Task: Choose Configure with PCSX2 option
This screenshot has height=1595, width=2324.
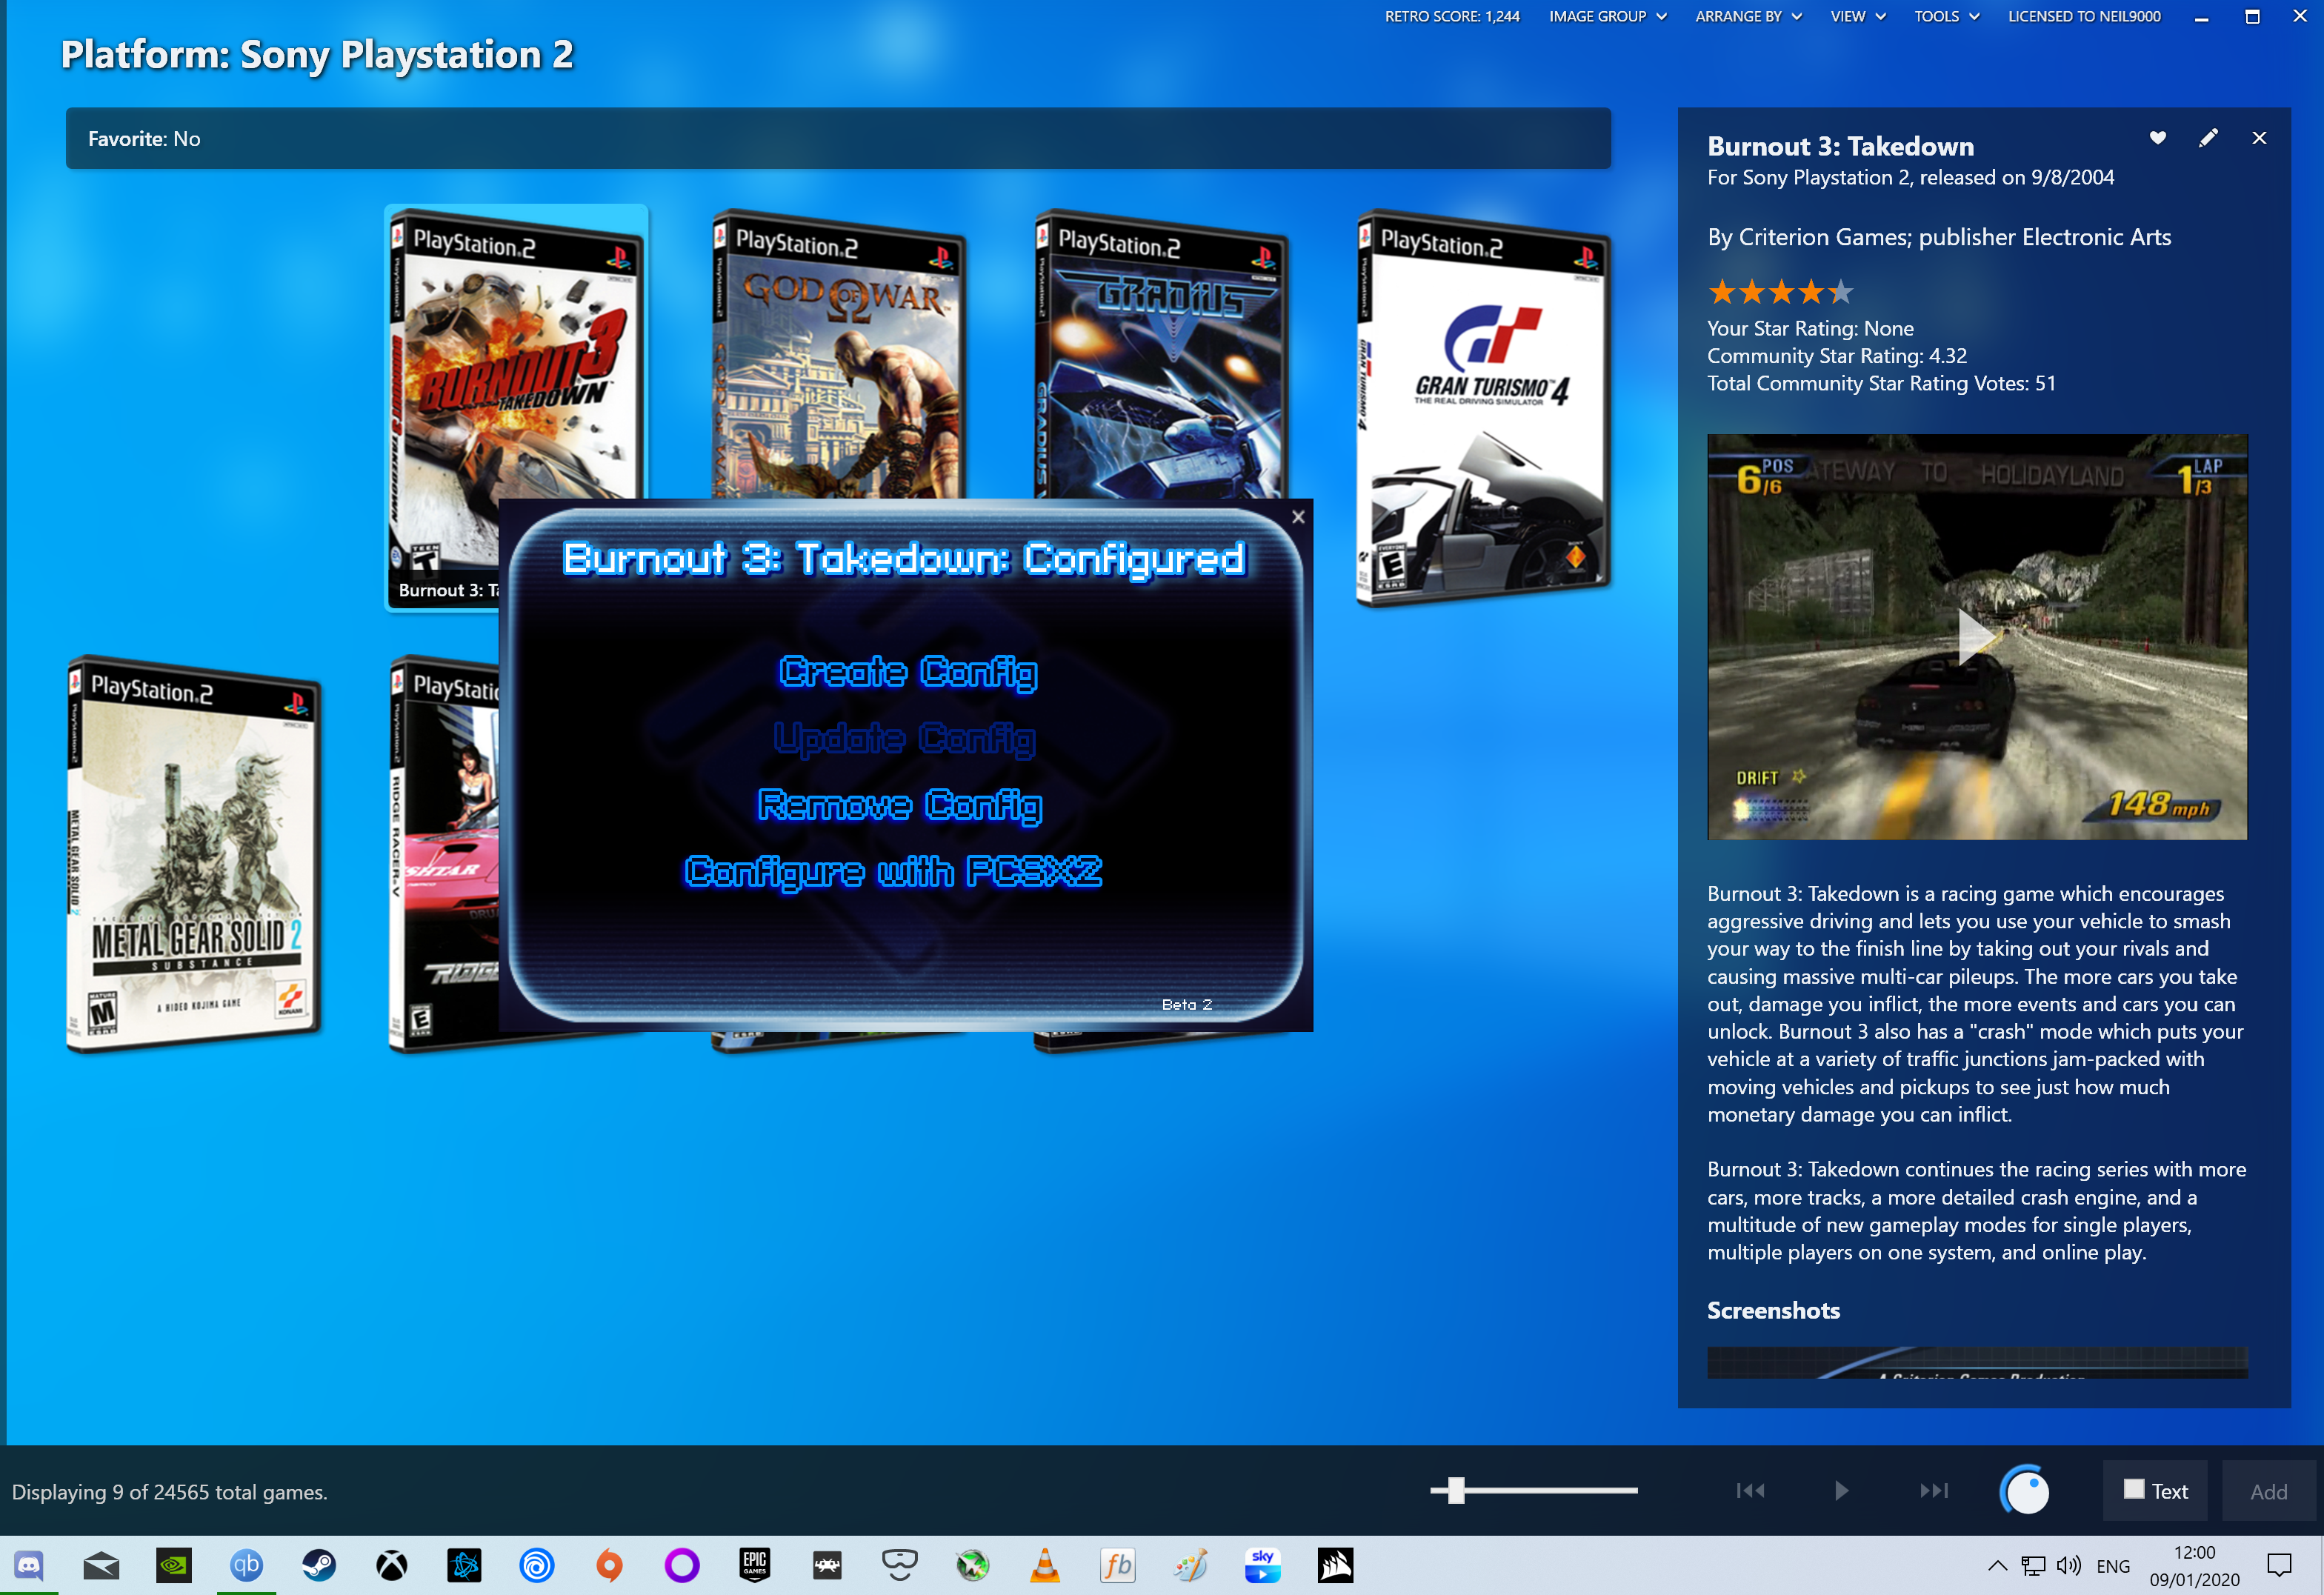Action: tap(893, 872)
